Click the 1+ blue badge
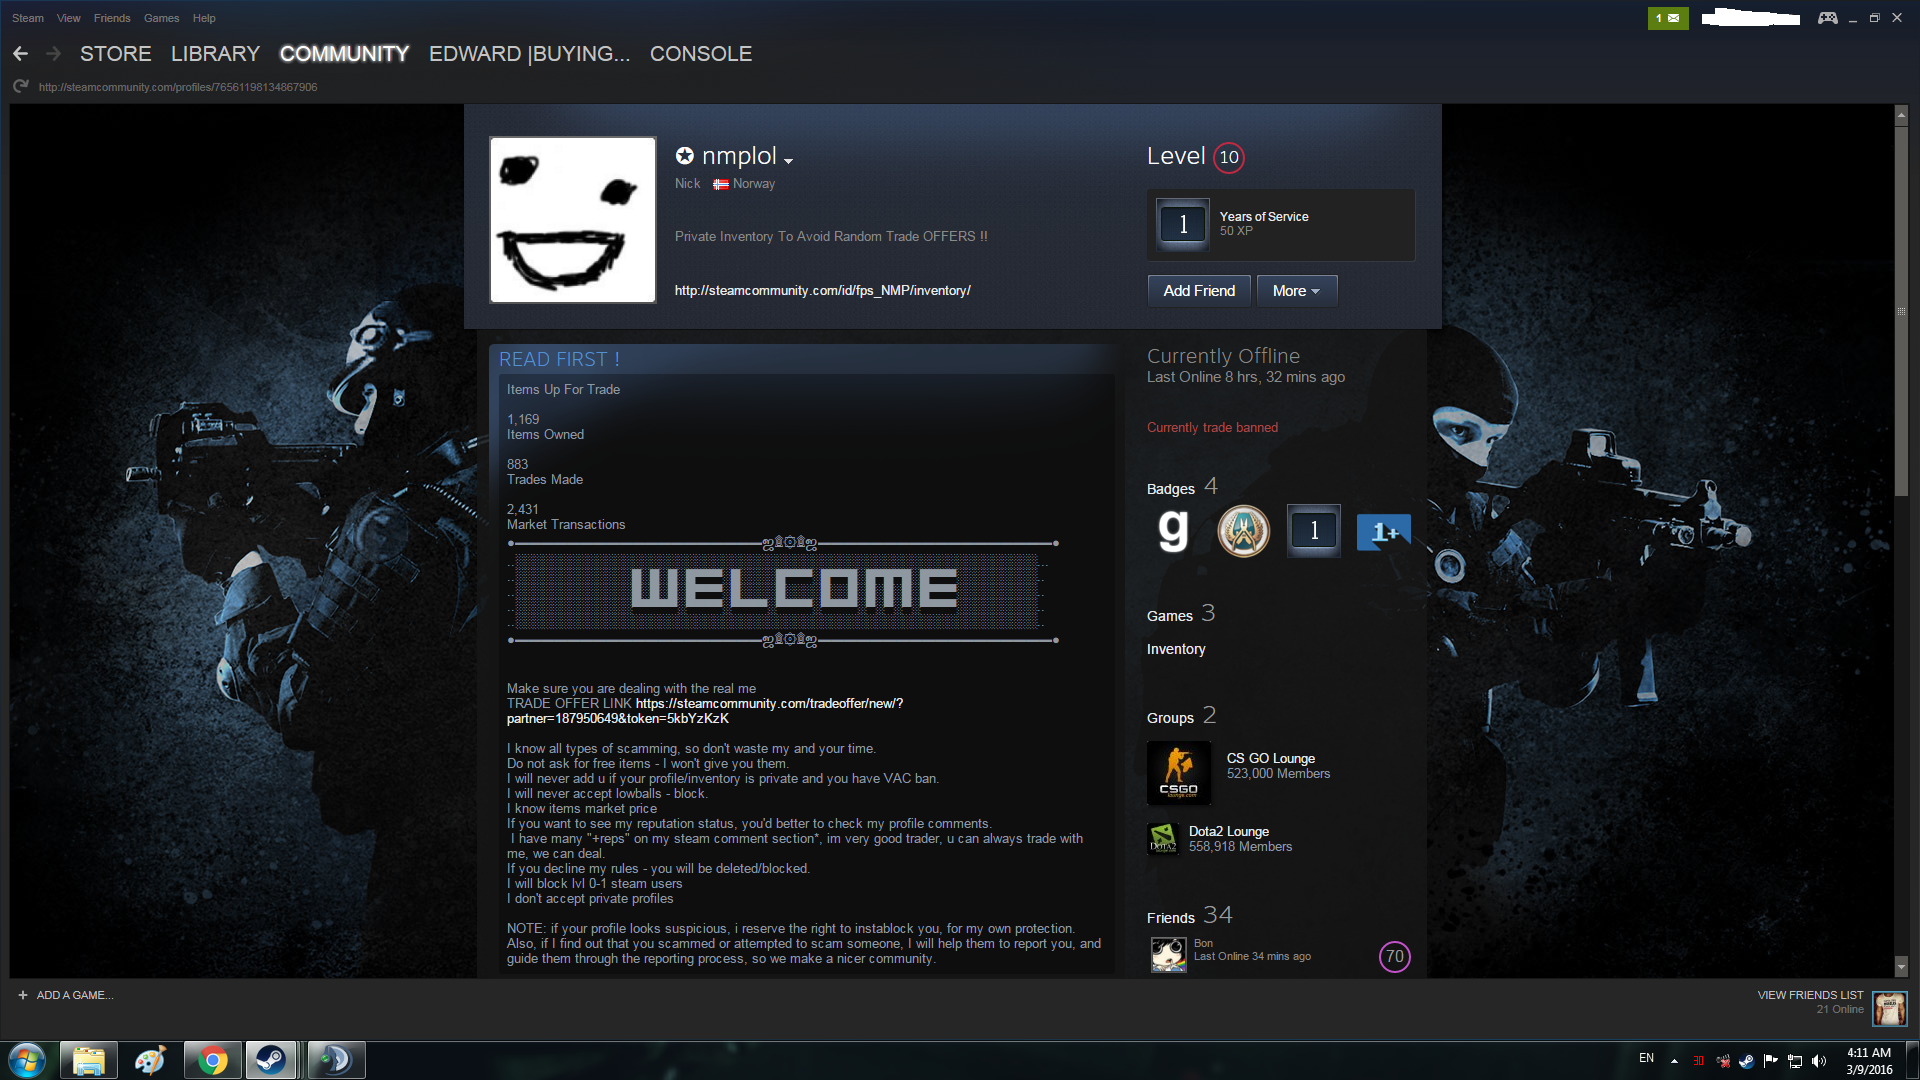Image resolution: width=1920 pixels, height=1080 pixels. click(x=1383, y=531)
